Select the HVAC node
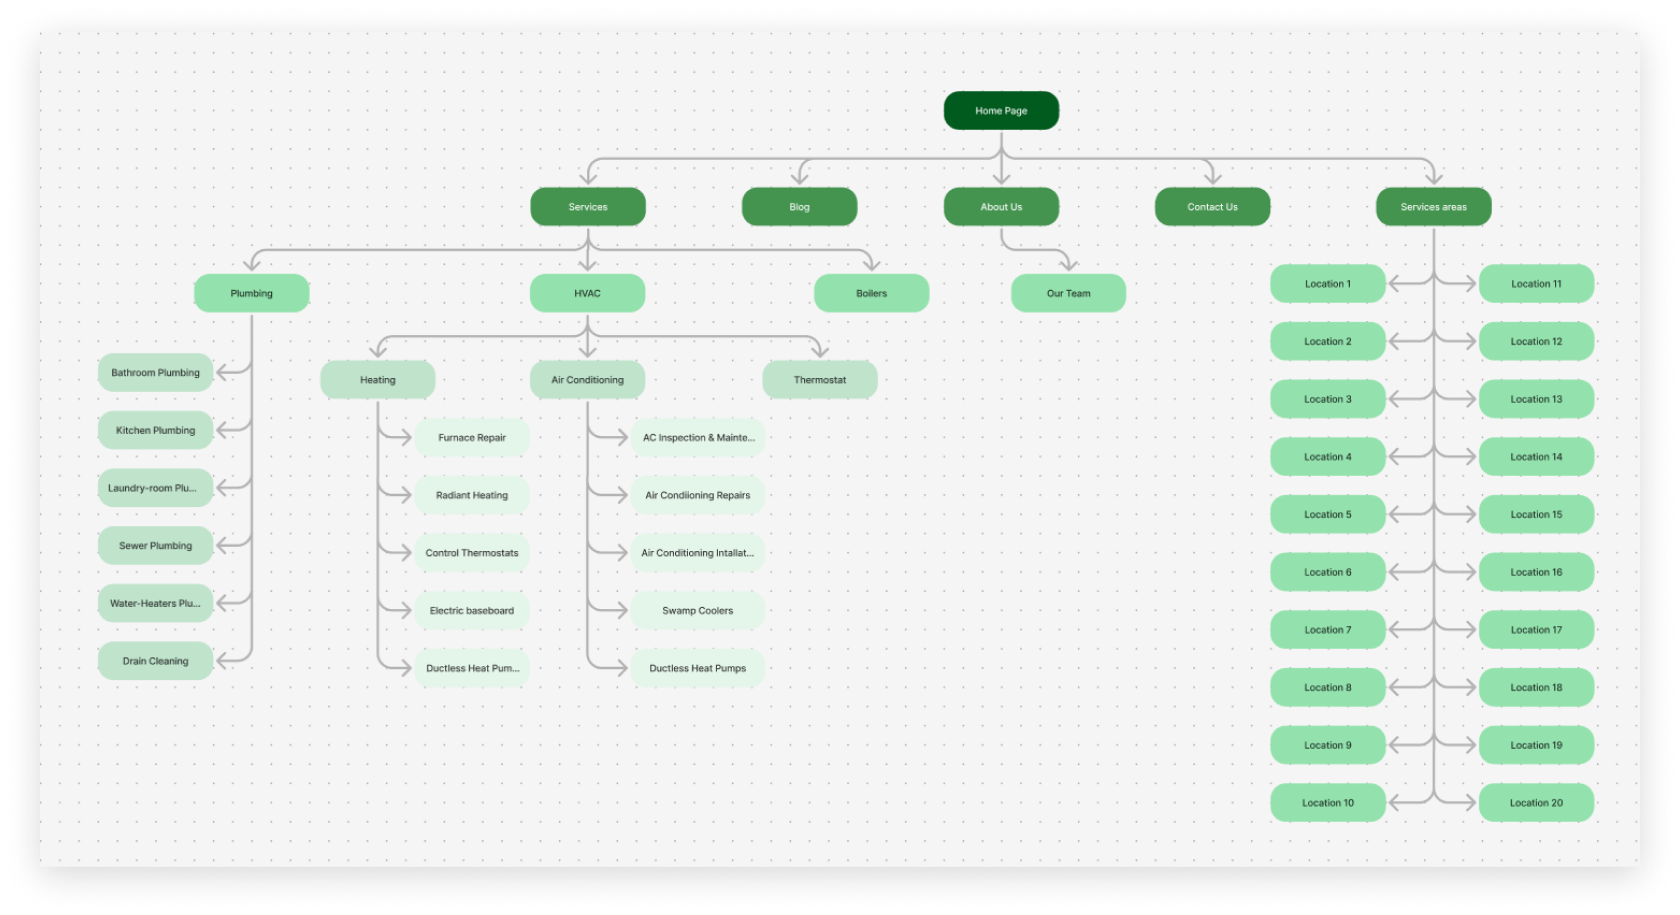Screen dimensions: 1680x915 (587, 293)
